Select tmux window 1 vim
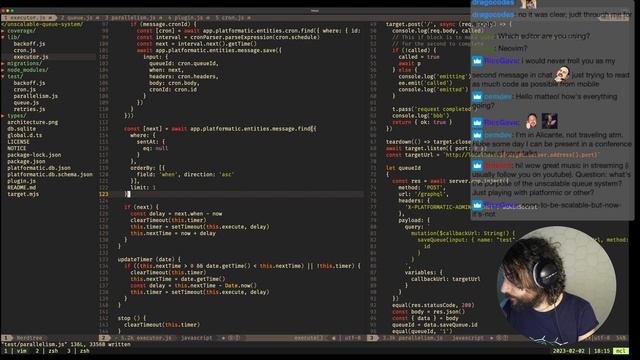This screenshot has width=640, height=360. 16,351
